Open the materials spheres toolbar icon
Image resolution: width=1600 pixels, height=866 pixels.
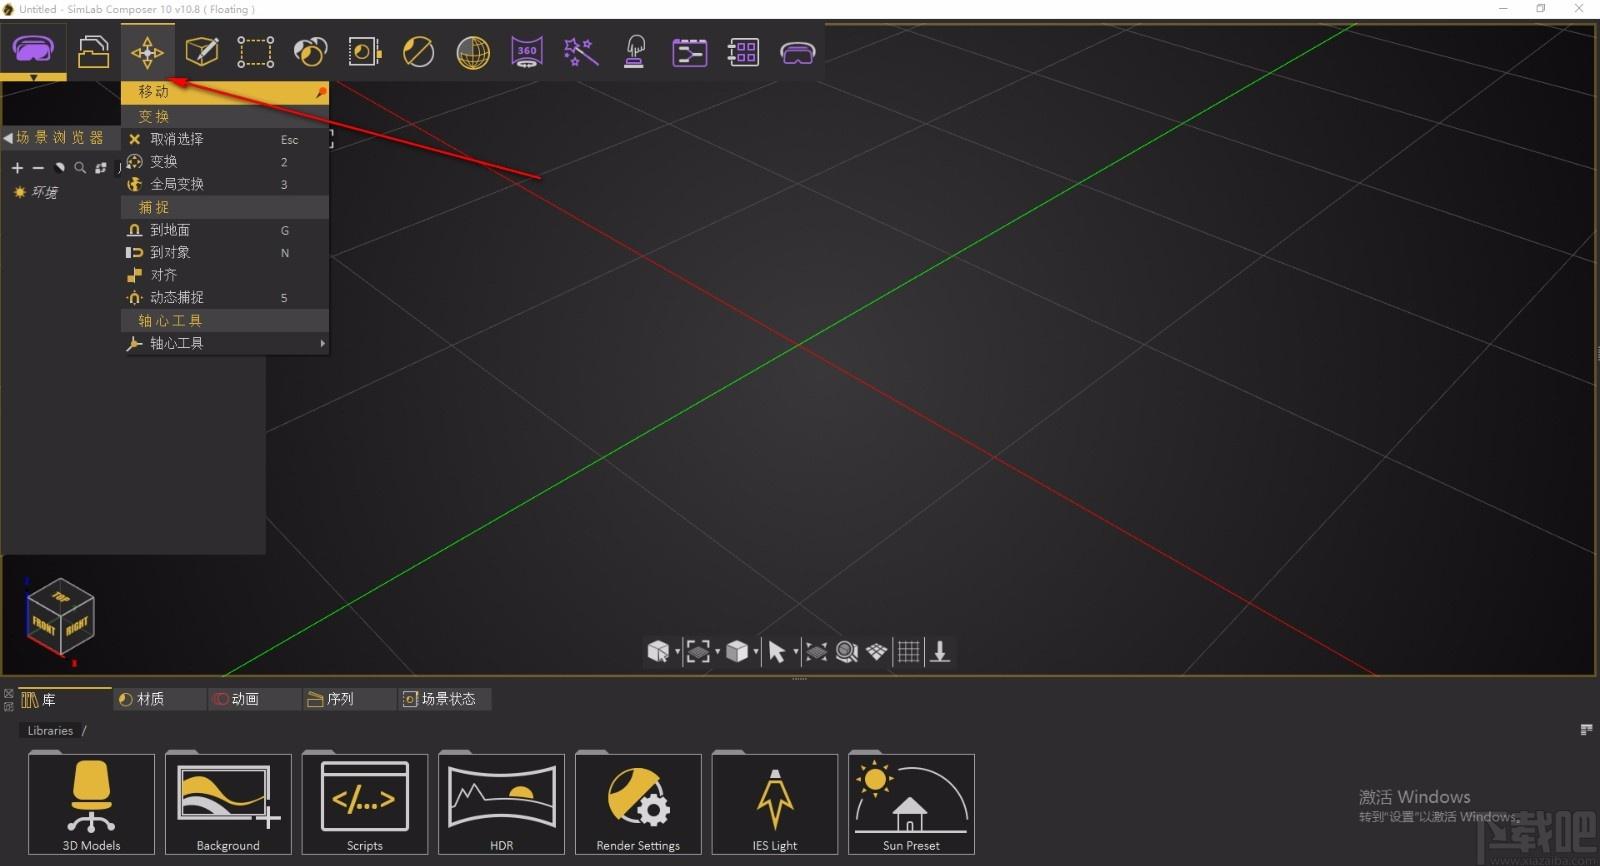(x=310, y=51)
